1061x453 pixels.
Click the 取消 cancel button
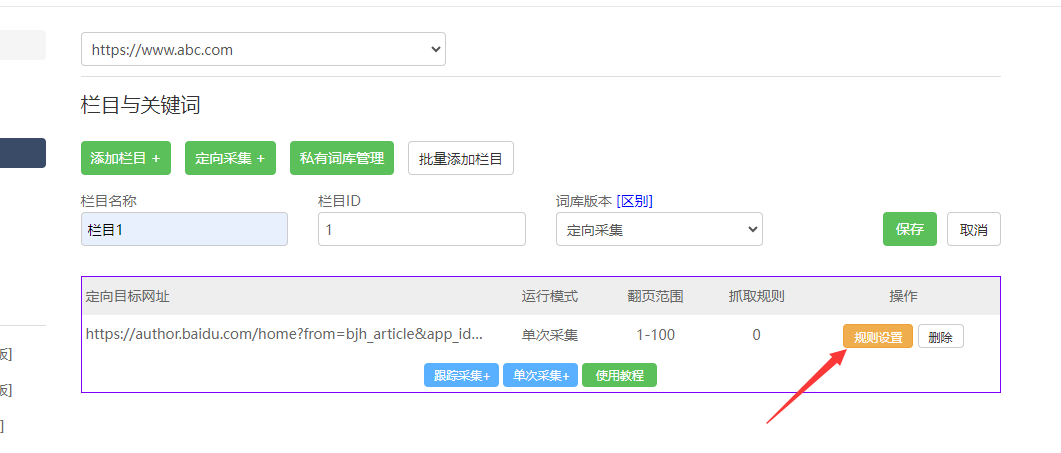[x=973, y=229]
